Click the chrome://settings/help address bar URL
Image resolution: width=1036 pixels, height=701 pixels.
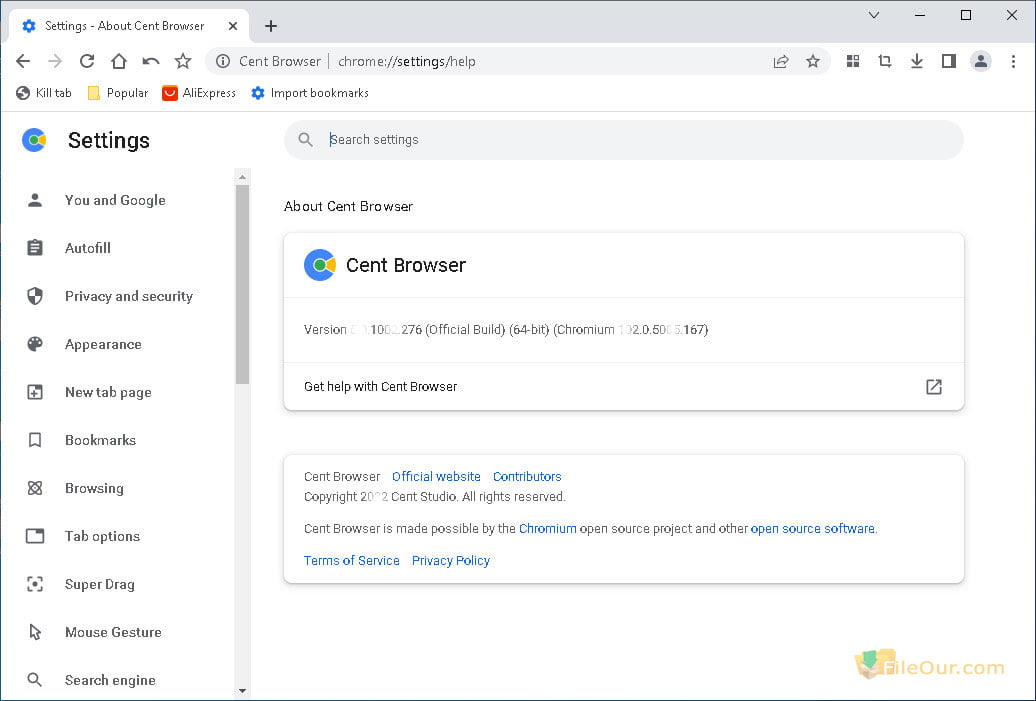pyautogui.click(x=407, y=61)
